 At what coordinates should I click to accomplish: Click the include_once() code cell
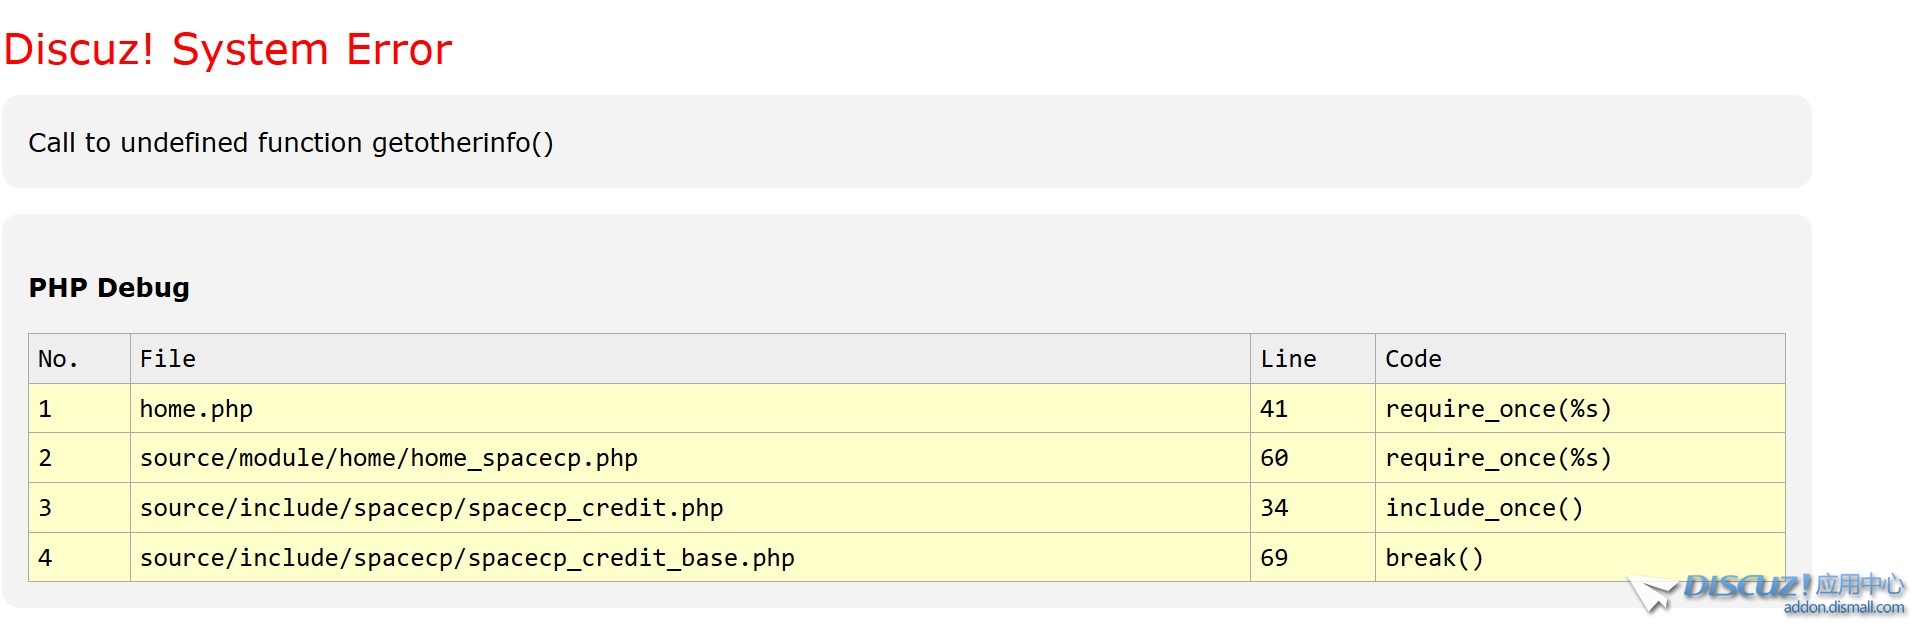click(1484, 508)
